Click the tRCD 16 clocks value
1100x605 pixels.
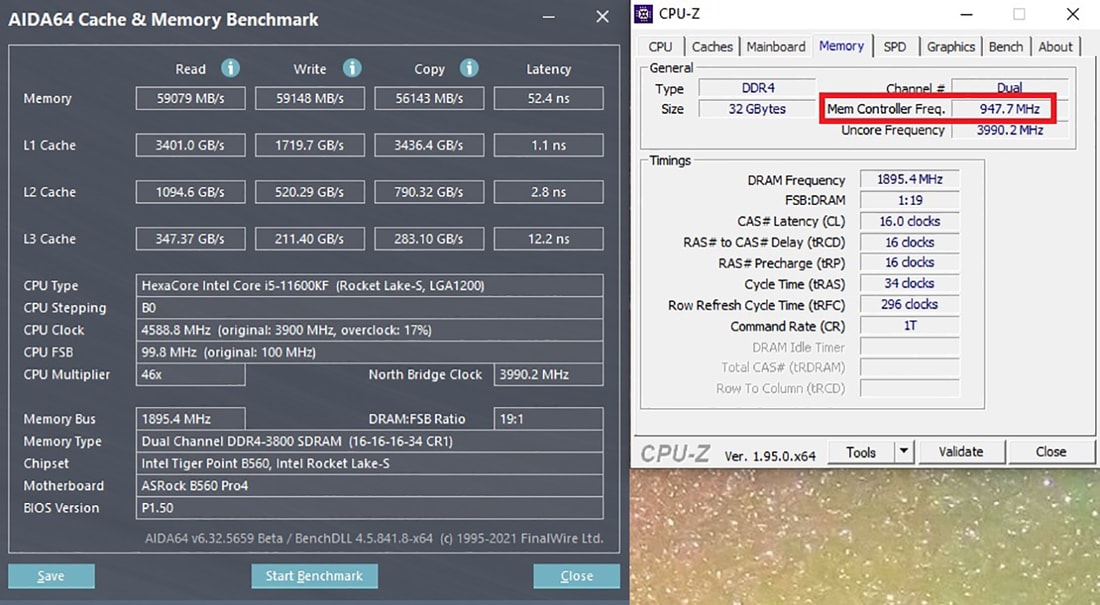click(x=909, y=242)
